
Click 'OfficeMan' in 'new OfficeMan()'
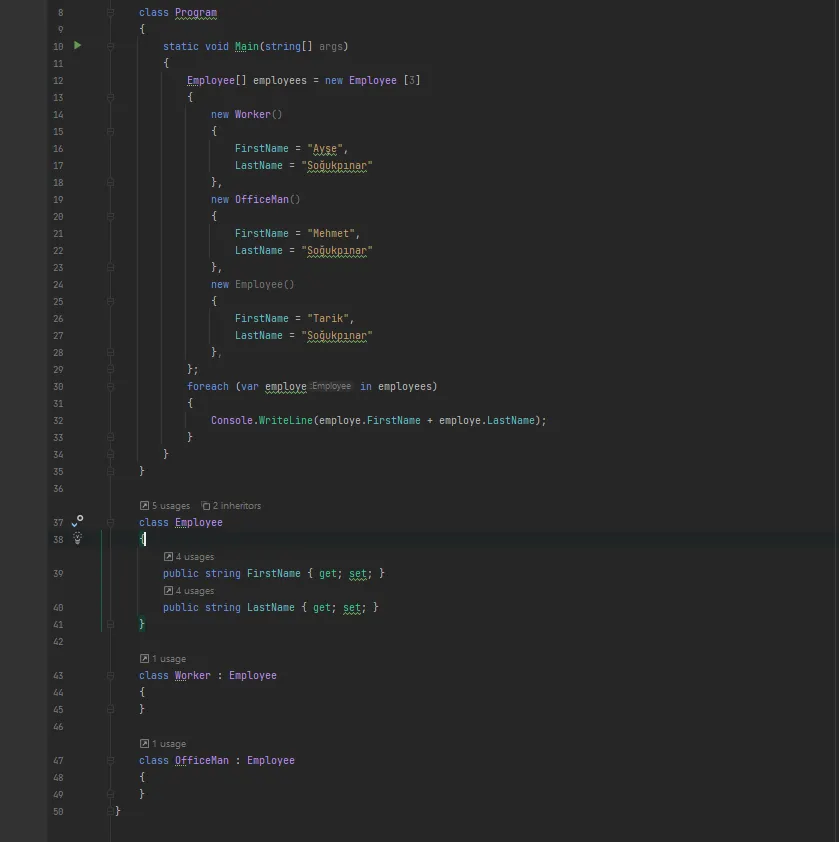point(262,199)
